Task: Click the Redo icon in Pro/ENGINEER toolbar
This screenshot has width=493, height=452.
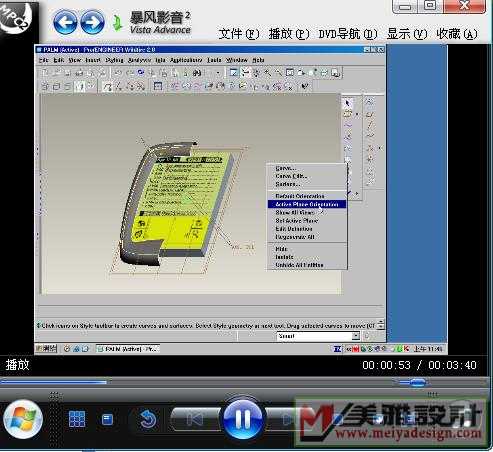Action: (129, 72)
